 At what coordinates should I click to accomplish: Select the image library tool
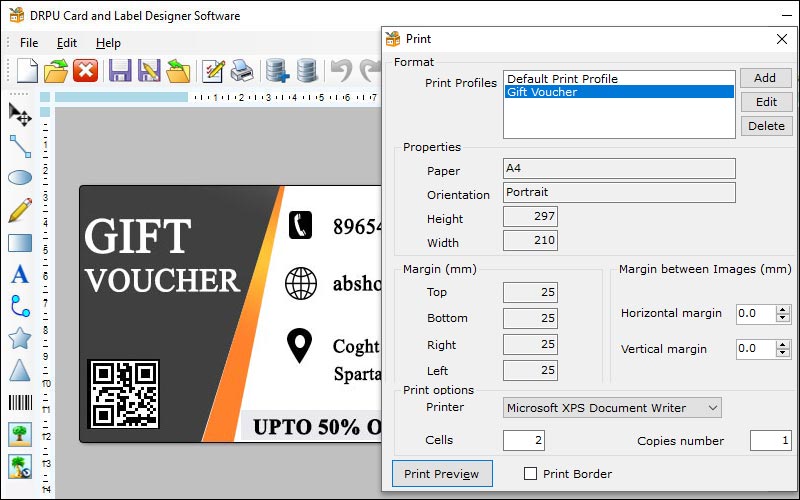click(20, 466)
